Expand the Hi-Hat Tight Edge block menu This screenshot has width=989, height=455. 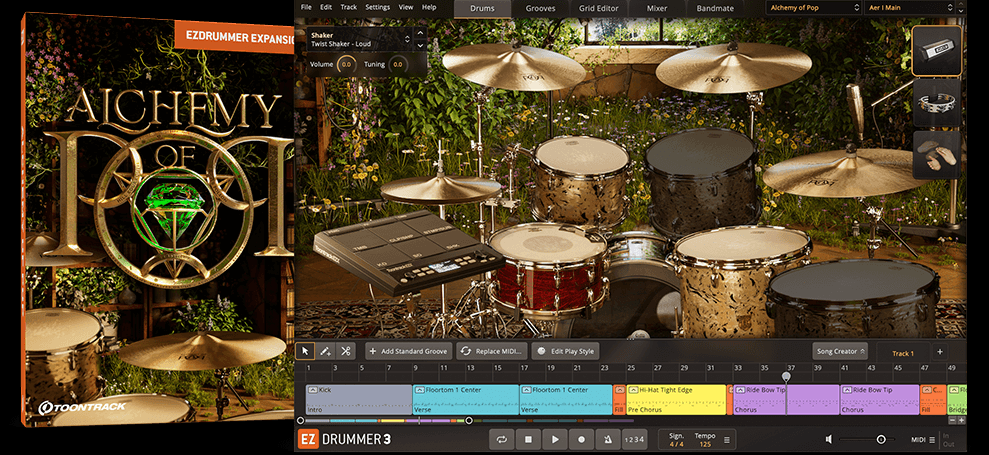coord(633,390)
